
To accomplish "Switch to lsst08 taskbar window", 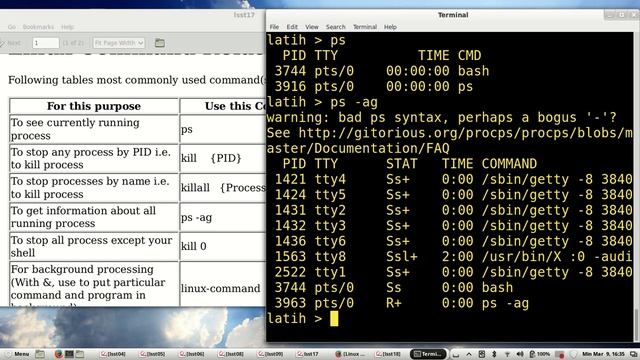I will (x=231, y=354).
